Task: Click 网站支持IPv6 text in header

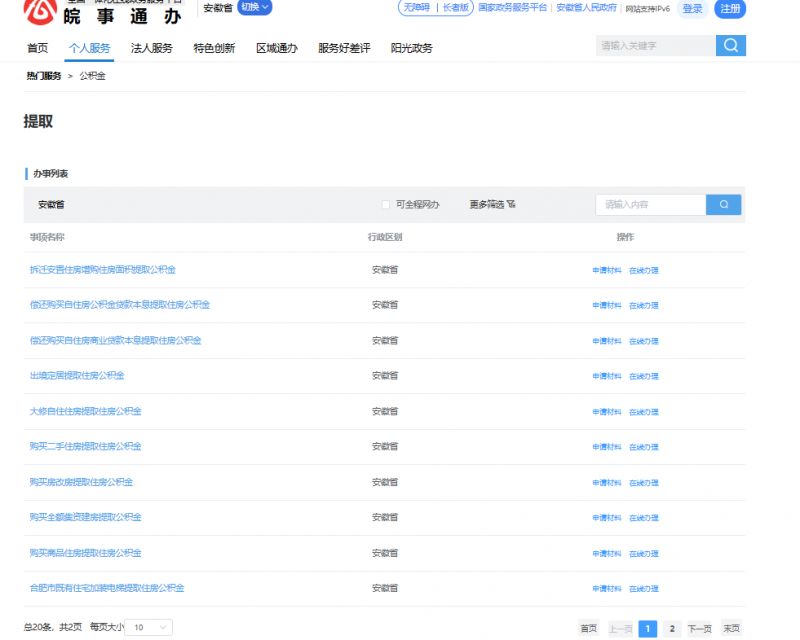Action: [647, 9]
